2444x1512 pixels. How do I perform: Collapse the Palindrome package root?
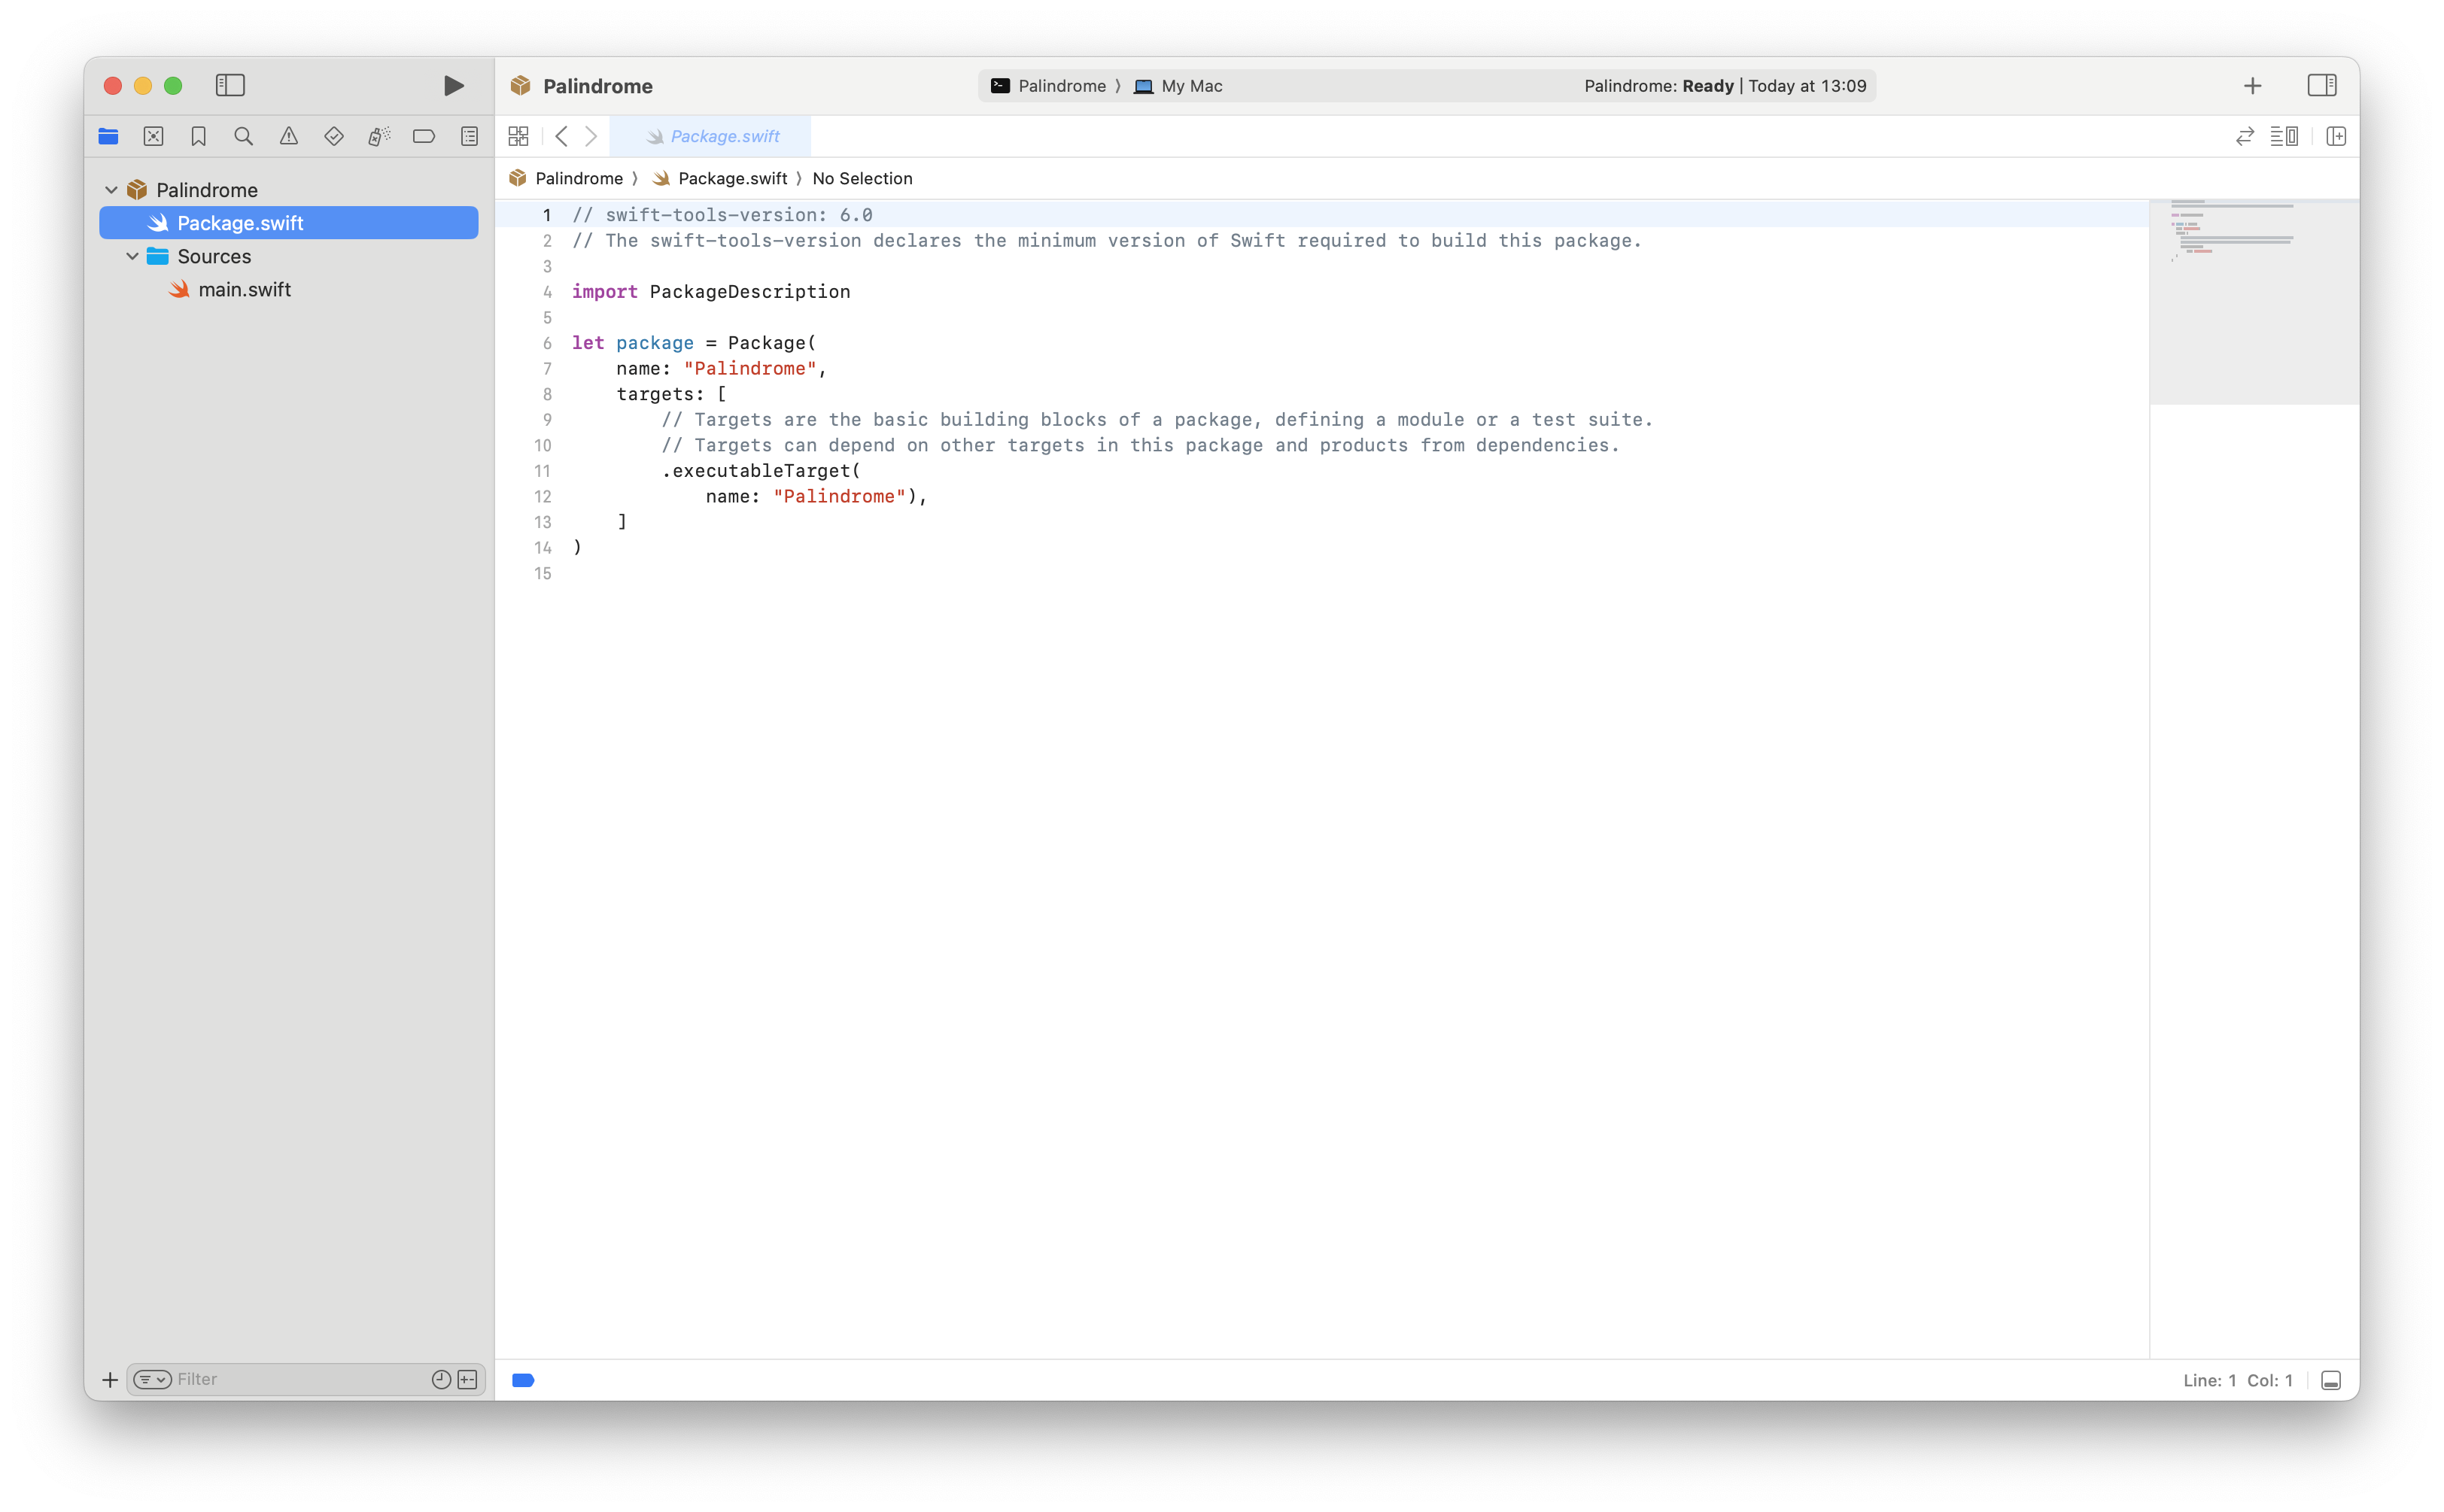coord(112,190)
